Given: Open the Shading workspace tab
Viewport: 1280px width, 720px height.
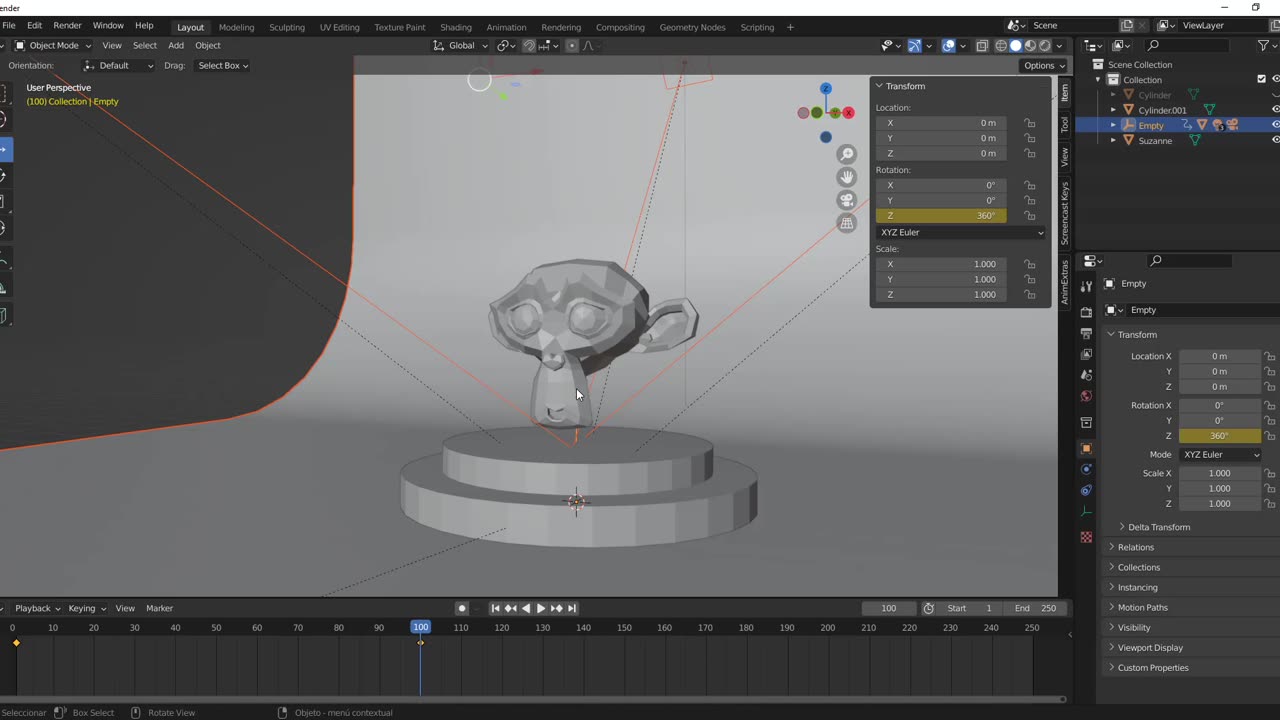Looking at the screenshot, I should point(456,27).
